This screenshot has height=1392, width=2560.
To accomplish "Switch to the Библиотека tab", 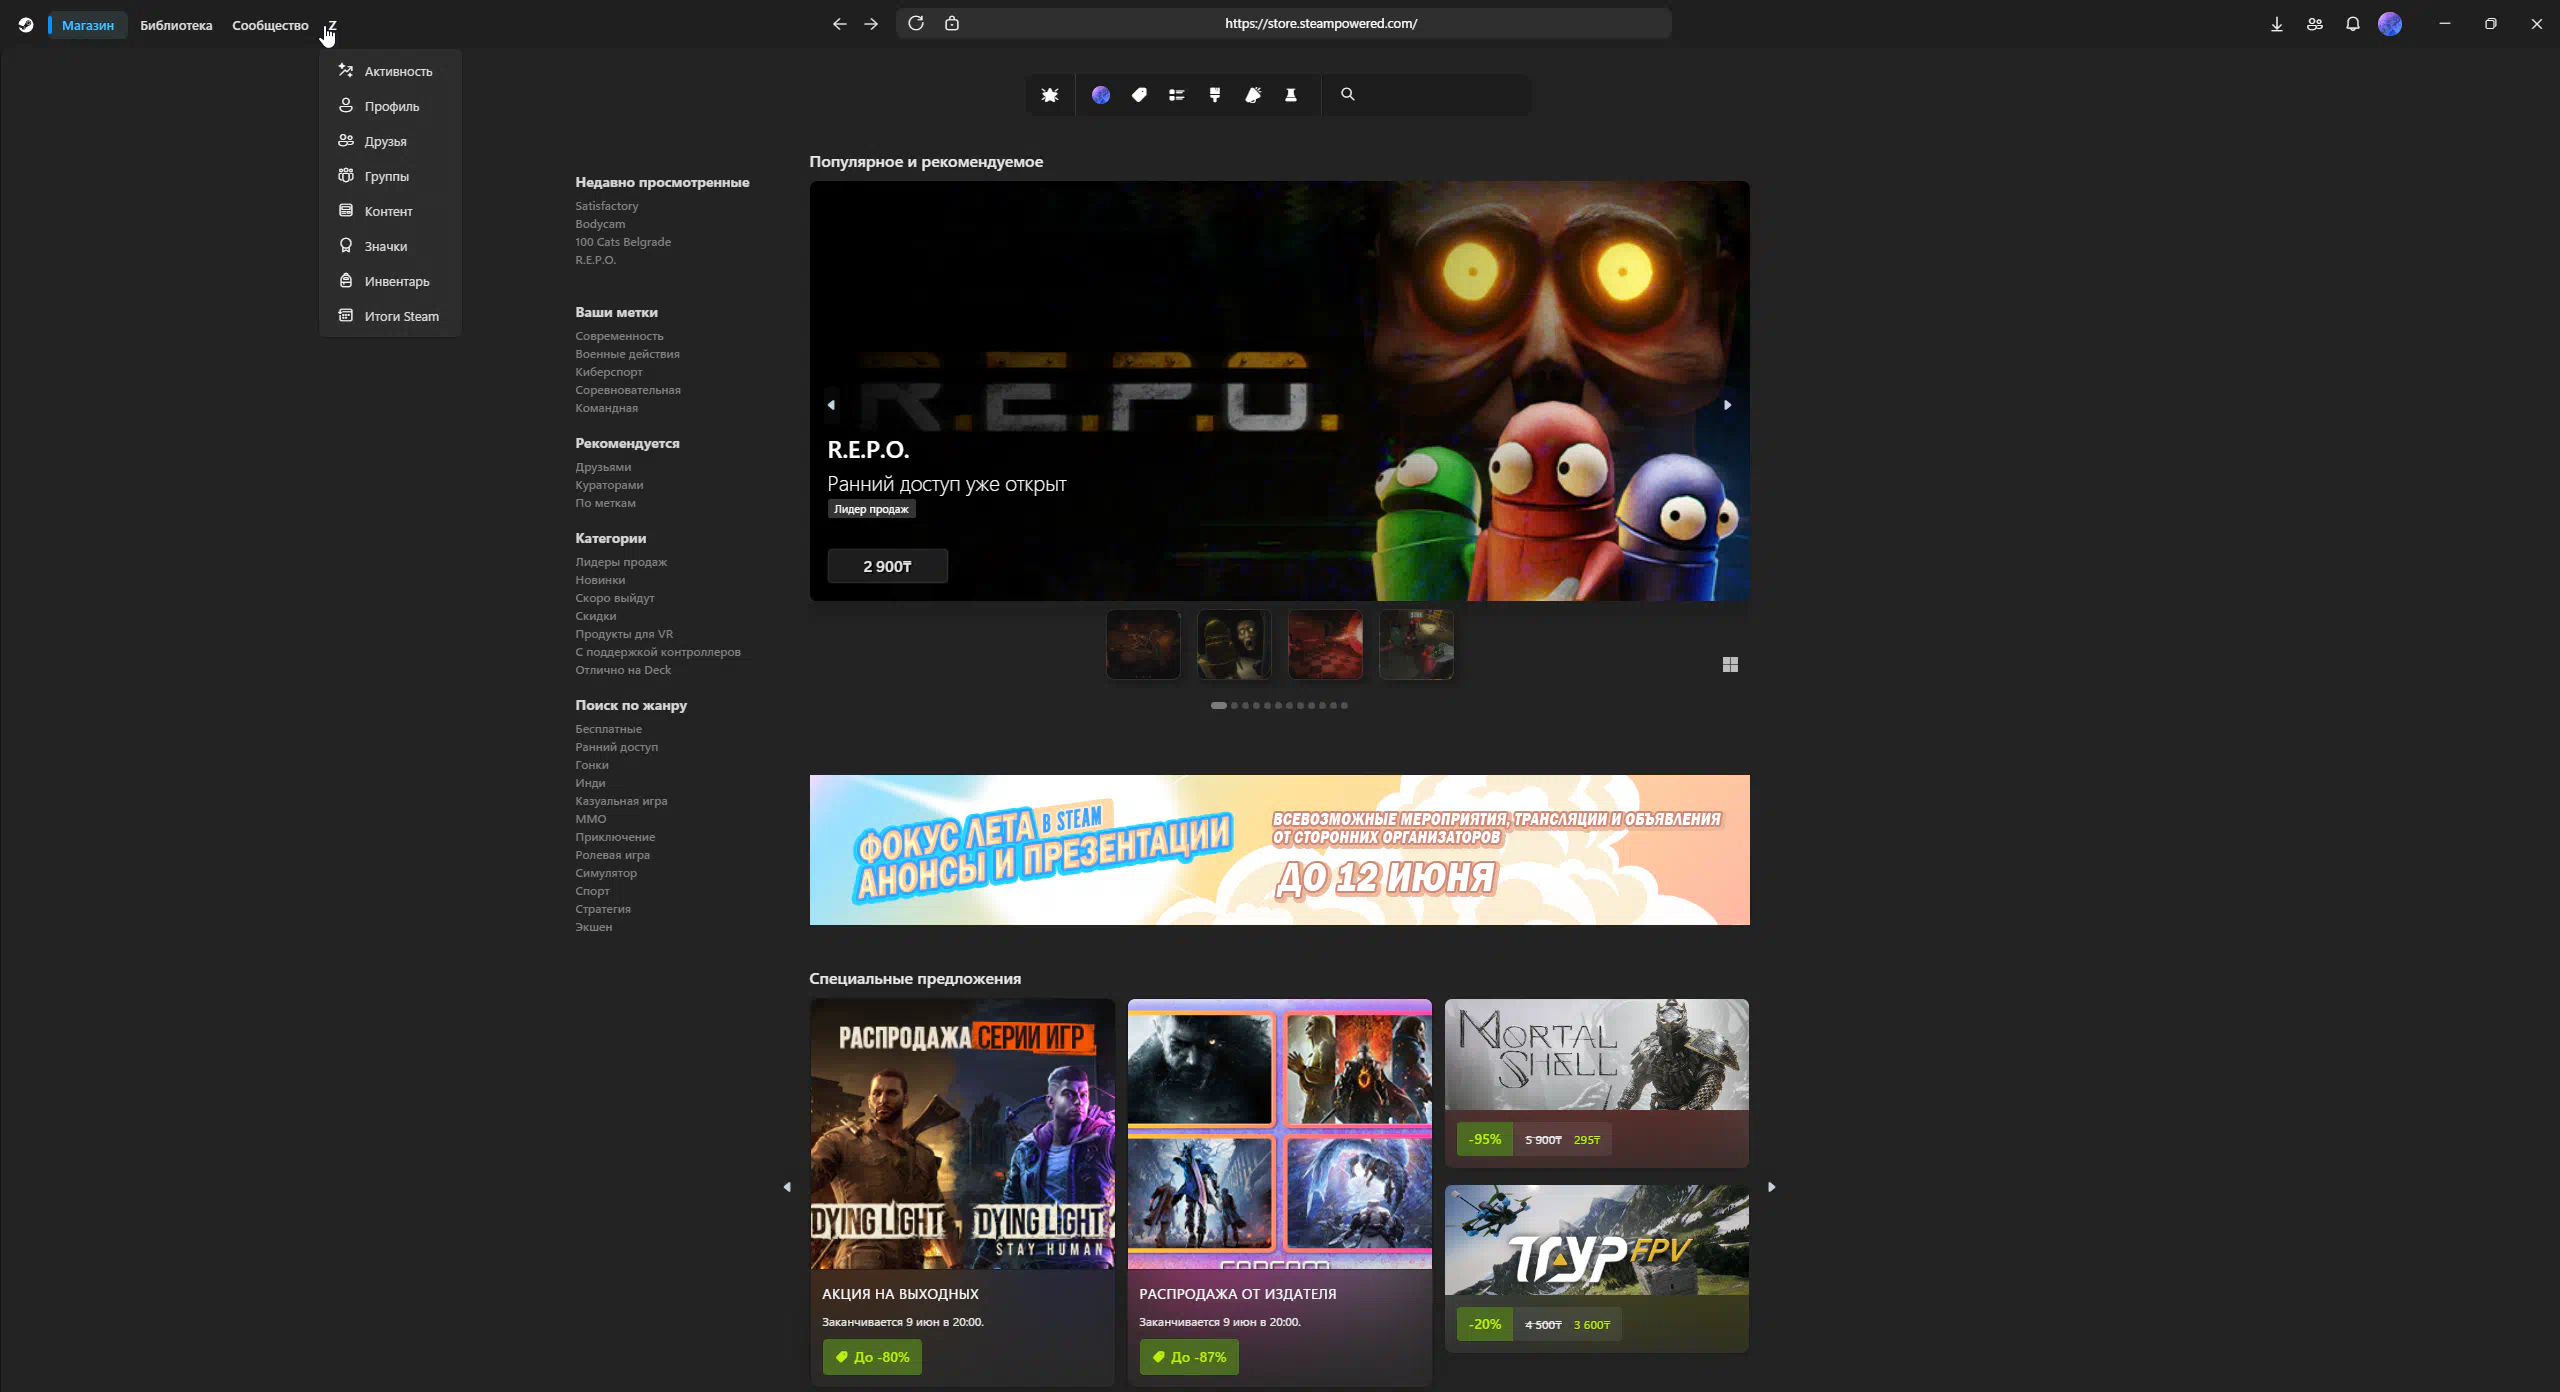I will tap(176, 25).
